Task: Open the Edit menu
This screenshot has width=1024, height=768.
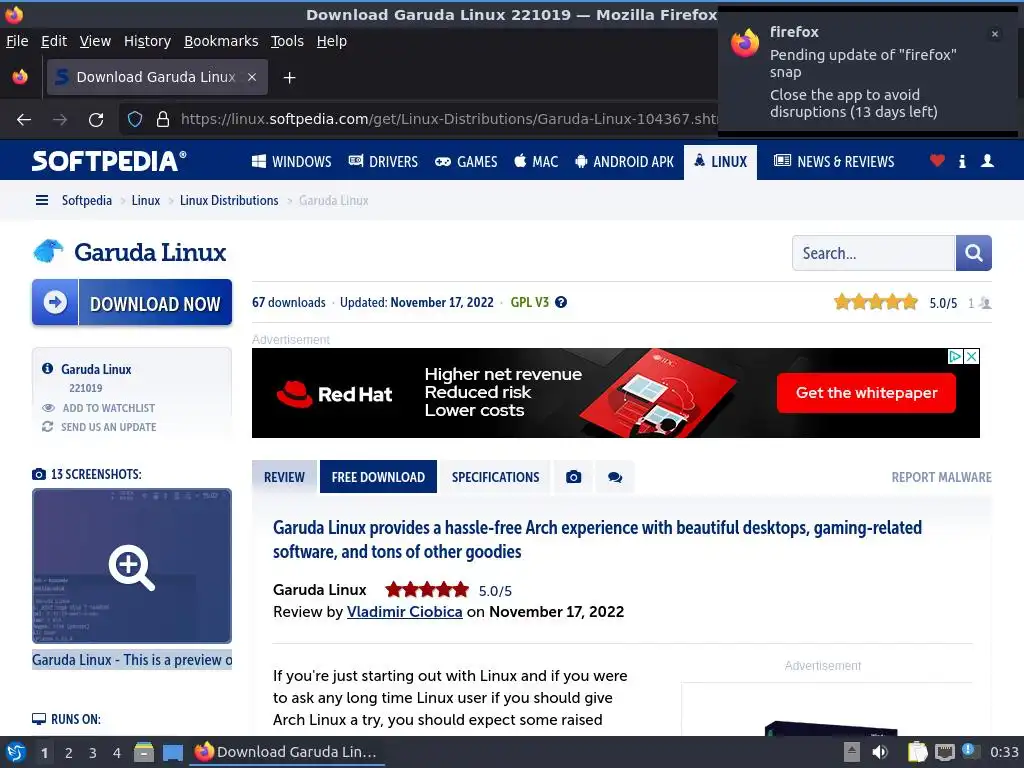Action: click(54, 41)
